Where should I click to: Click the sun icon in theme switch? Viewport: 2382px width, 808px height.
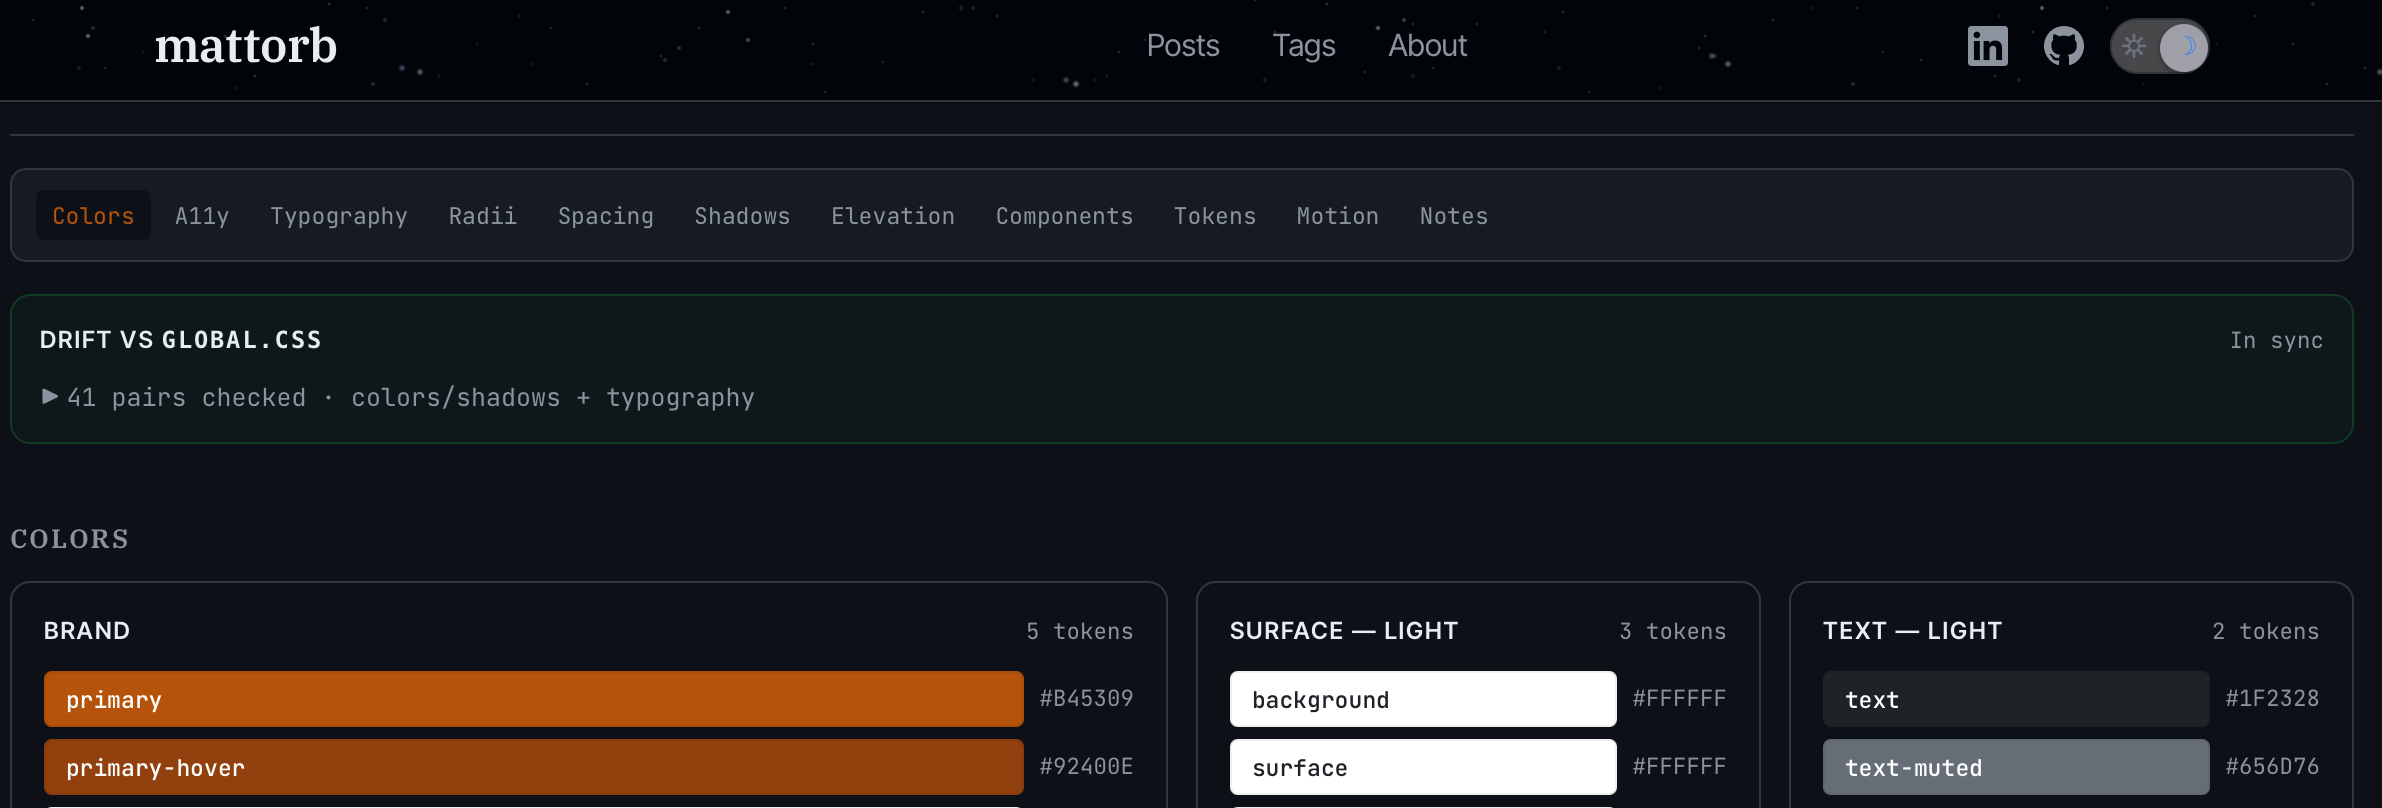(2134, 46)
